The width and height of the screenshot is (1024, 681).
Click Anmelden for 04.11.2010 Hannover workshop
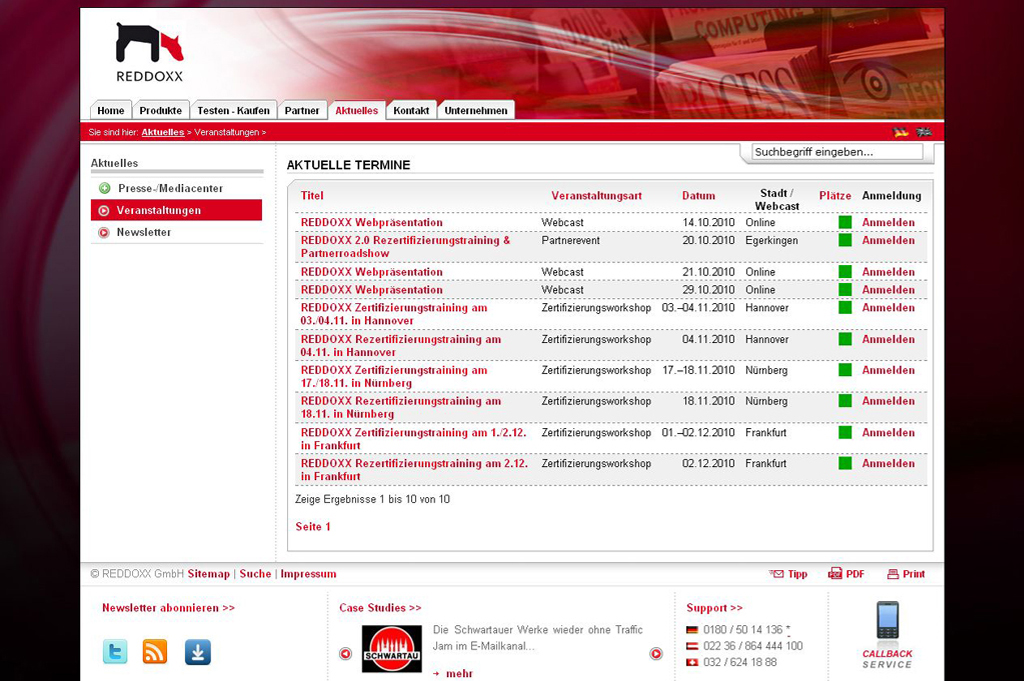[888, 339]
